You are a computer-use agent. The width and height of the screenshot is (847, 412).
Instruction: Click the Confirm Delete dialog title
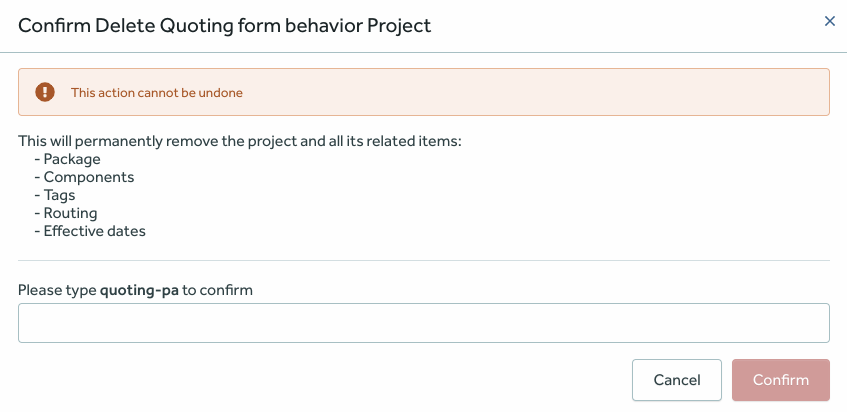224,25
